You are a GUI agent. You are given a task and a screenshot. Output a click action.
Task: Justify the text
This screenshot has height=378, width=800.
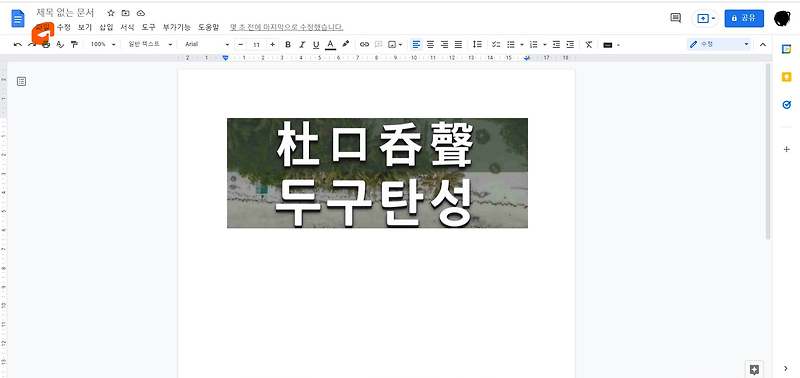point(458,45)
